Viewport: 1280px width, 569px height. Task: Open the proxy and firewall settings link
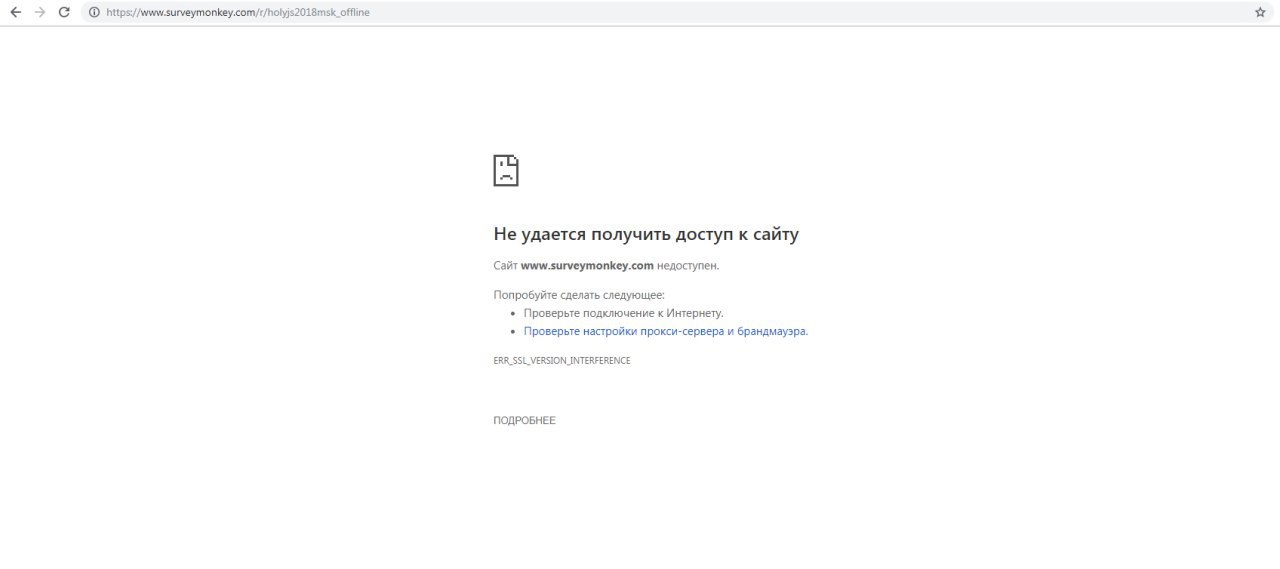click(x=666, y=331)
